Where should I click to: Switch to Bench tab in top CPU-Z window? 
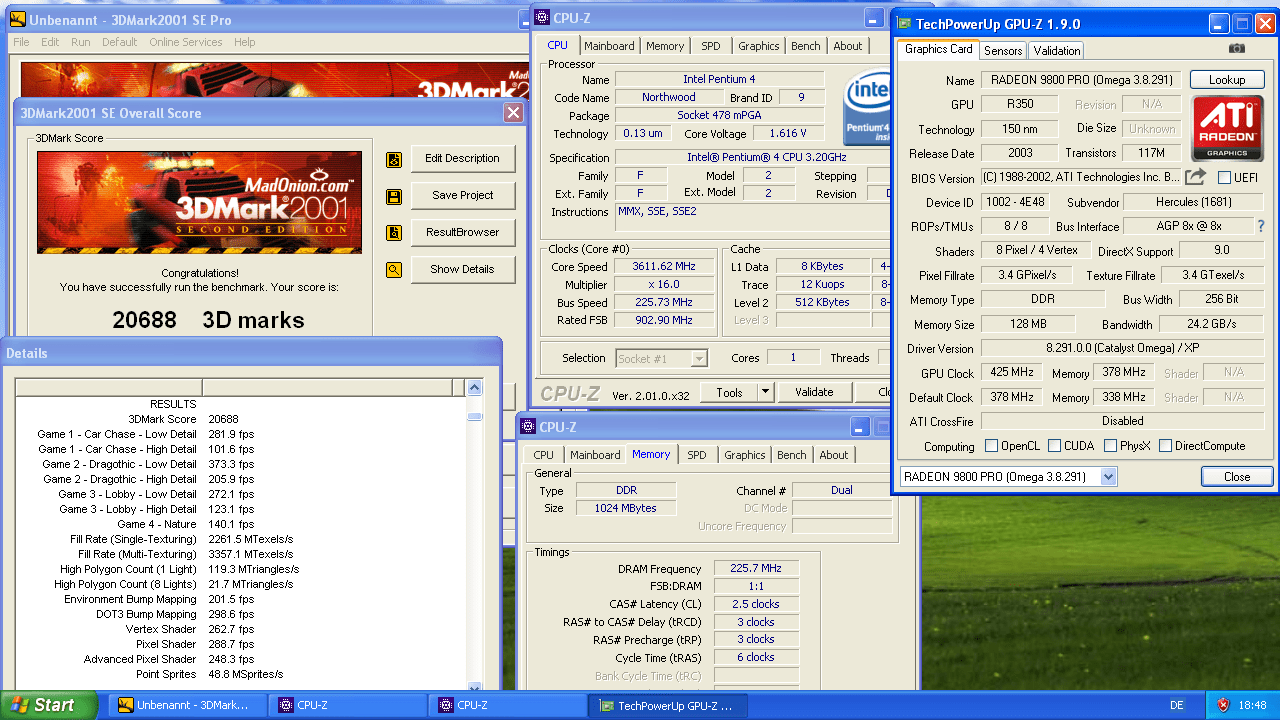tap(805, 46)
